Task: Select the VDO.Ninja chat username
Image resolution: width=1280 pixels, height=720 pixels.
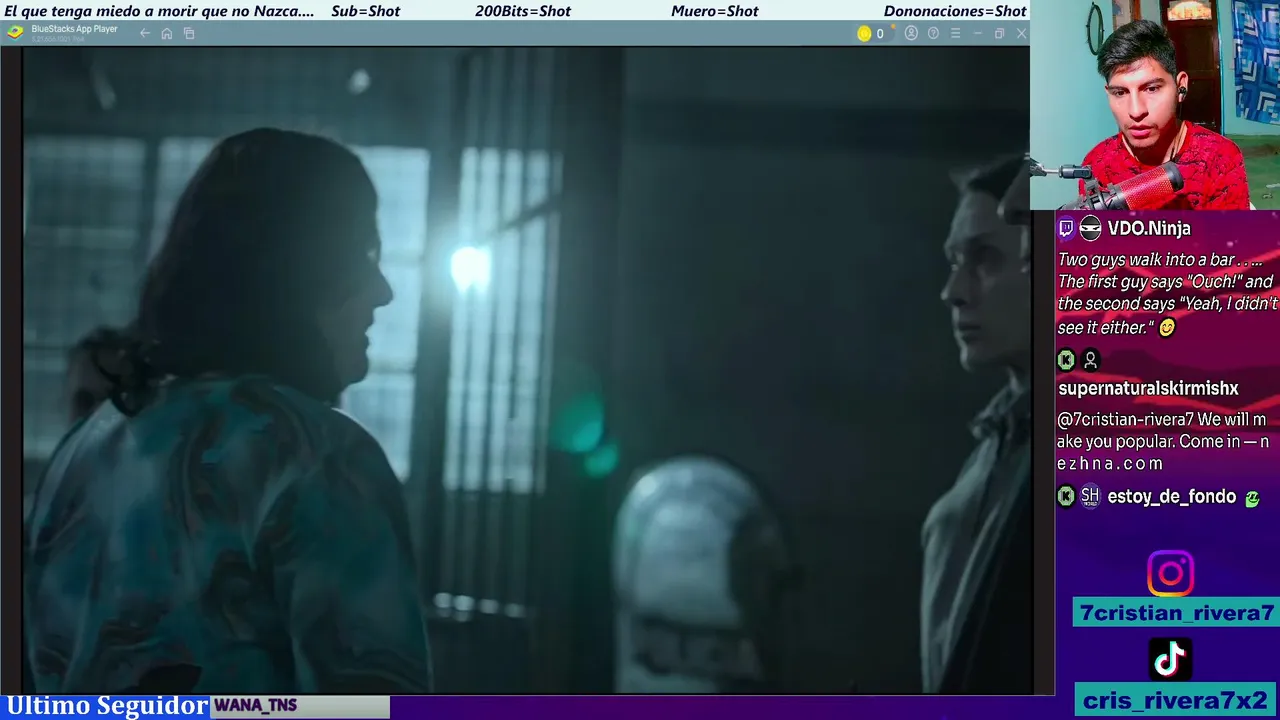Action: point(1149,228)
